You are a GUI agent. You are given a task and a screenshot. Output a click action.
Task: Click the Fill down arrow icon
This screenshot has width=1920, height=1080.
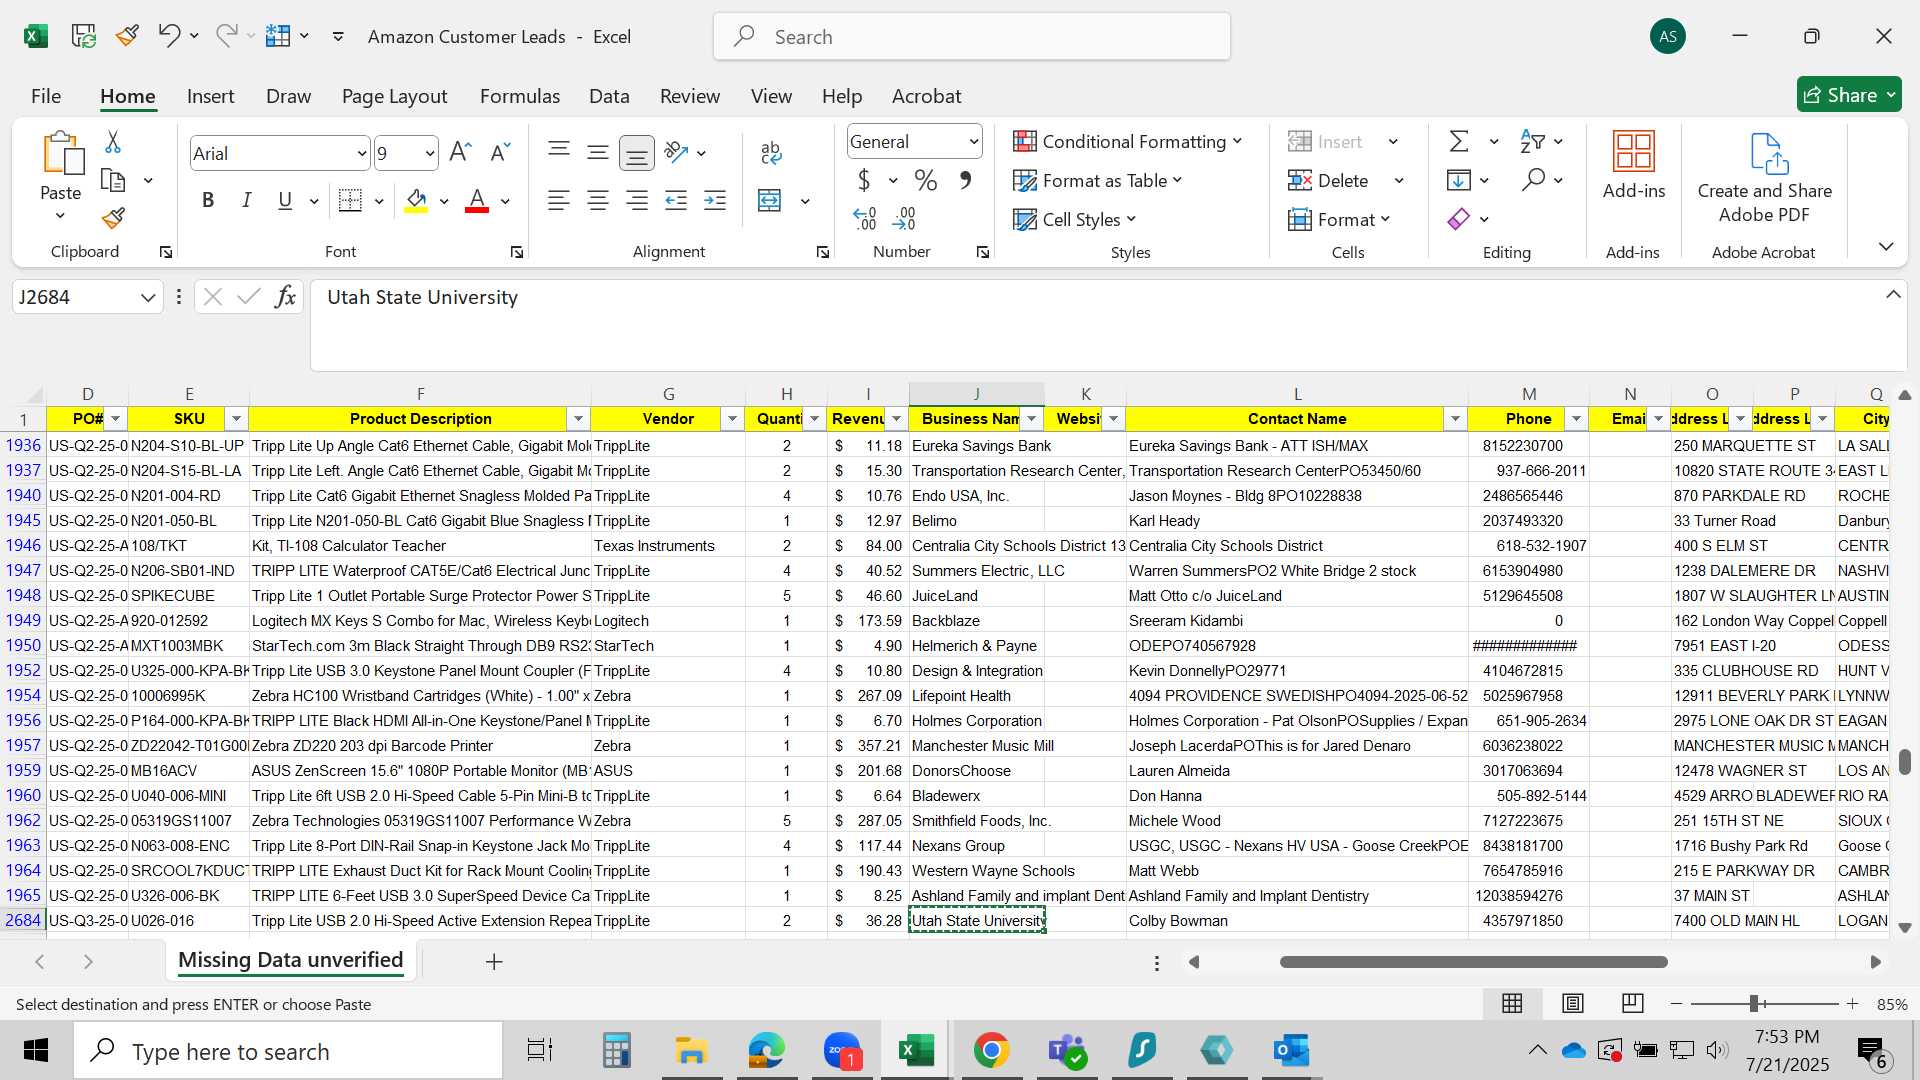coord(1459,180)
